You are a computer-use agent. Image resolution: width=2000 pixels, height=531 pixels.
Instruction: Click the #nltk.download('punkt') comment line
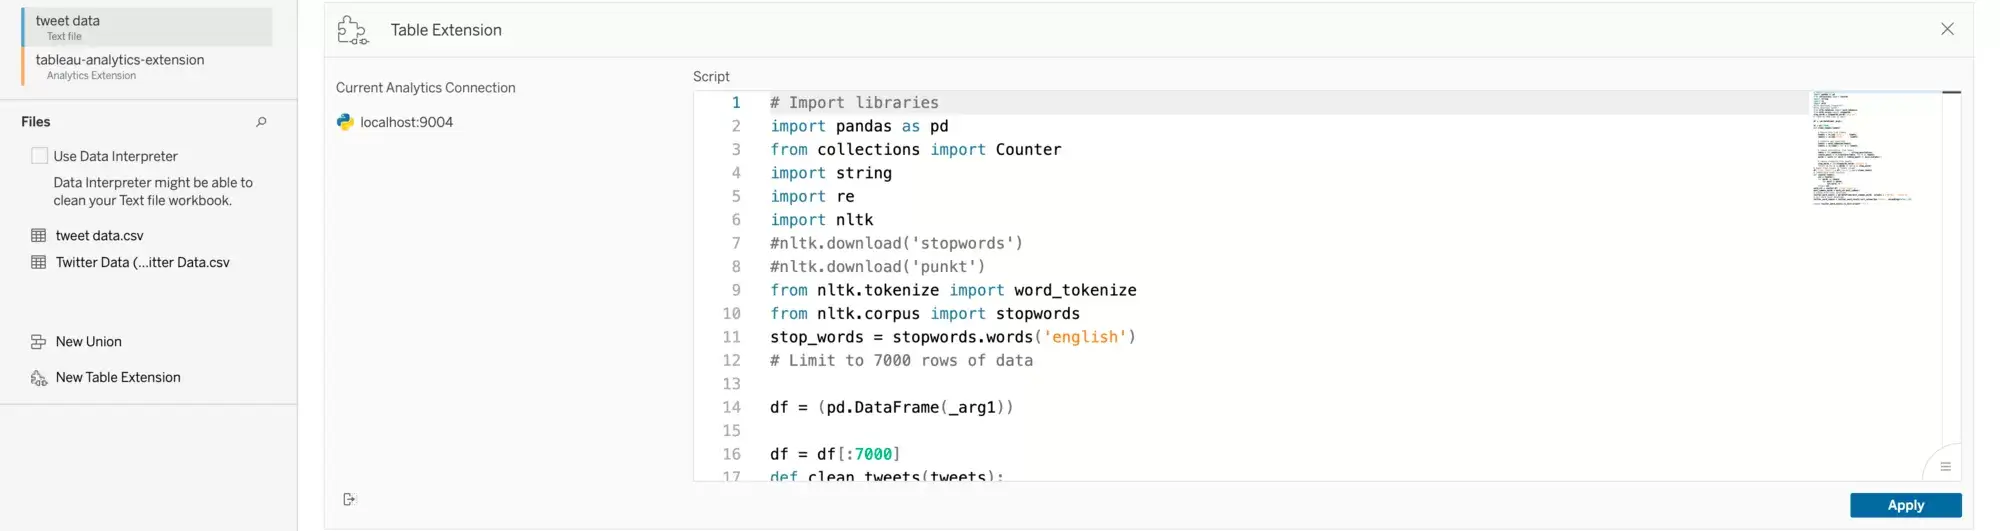(x=878, y=267)
